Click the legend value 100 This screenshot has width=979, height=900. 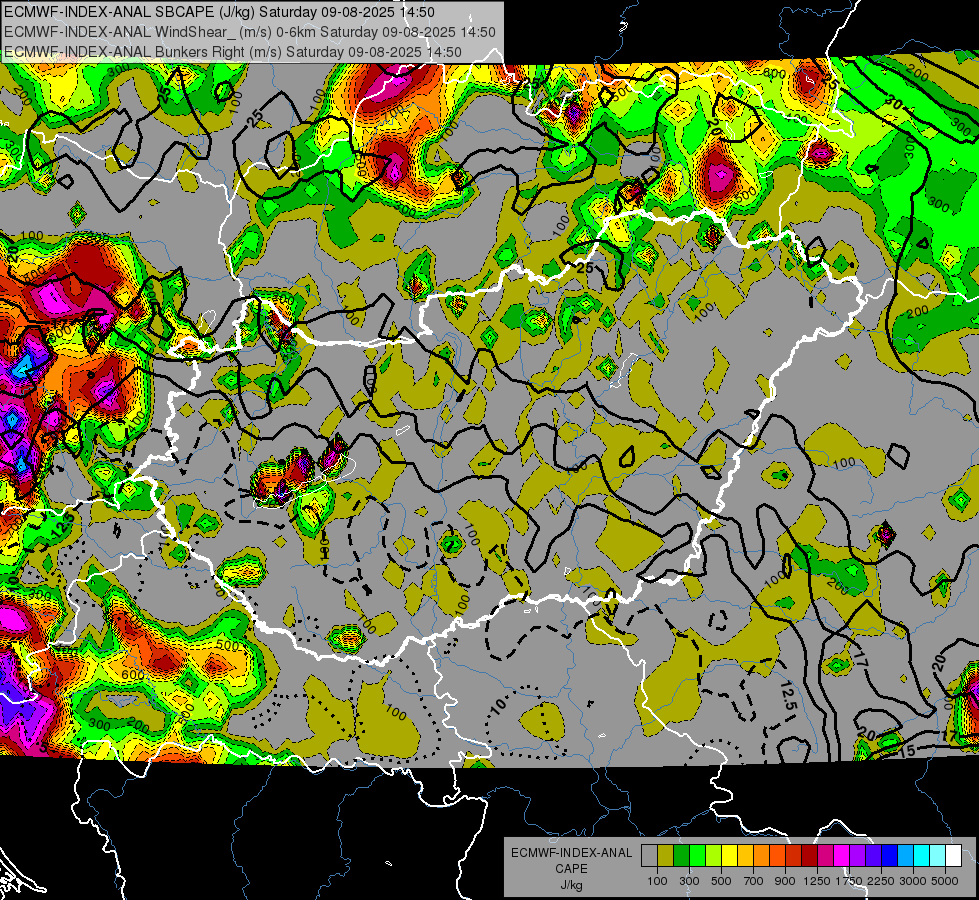(x=657, y=881)
